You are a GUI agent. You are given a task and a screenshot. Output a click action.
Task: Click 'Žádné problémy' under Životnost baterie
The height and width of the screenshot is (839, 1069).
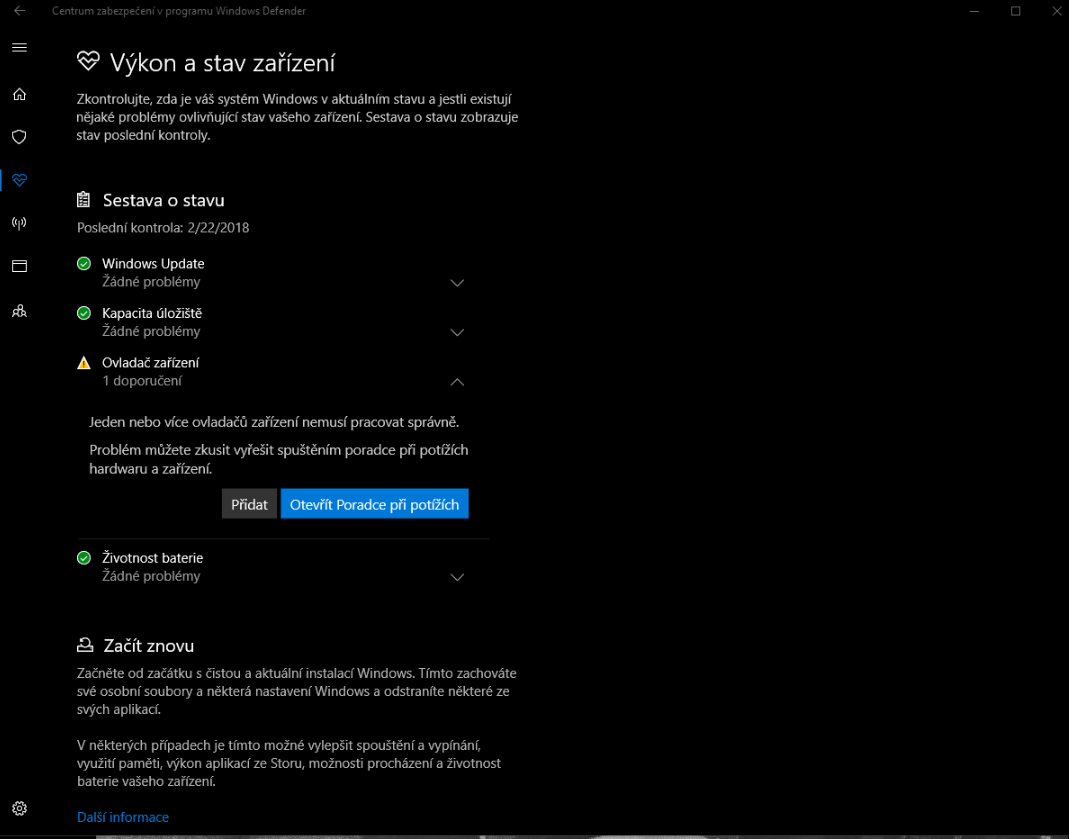(x=151, y=576)
